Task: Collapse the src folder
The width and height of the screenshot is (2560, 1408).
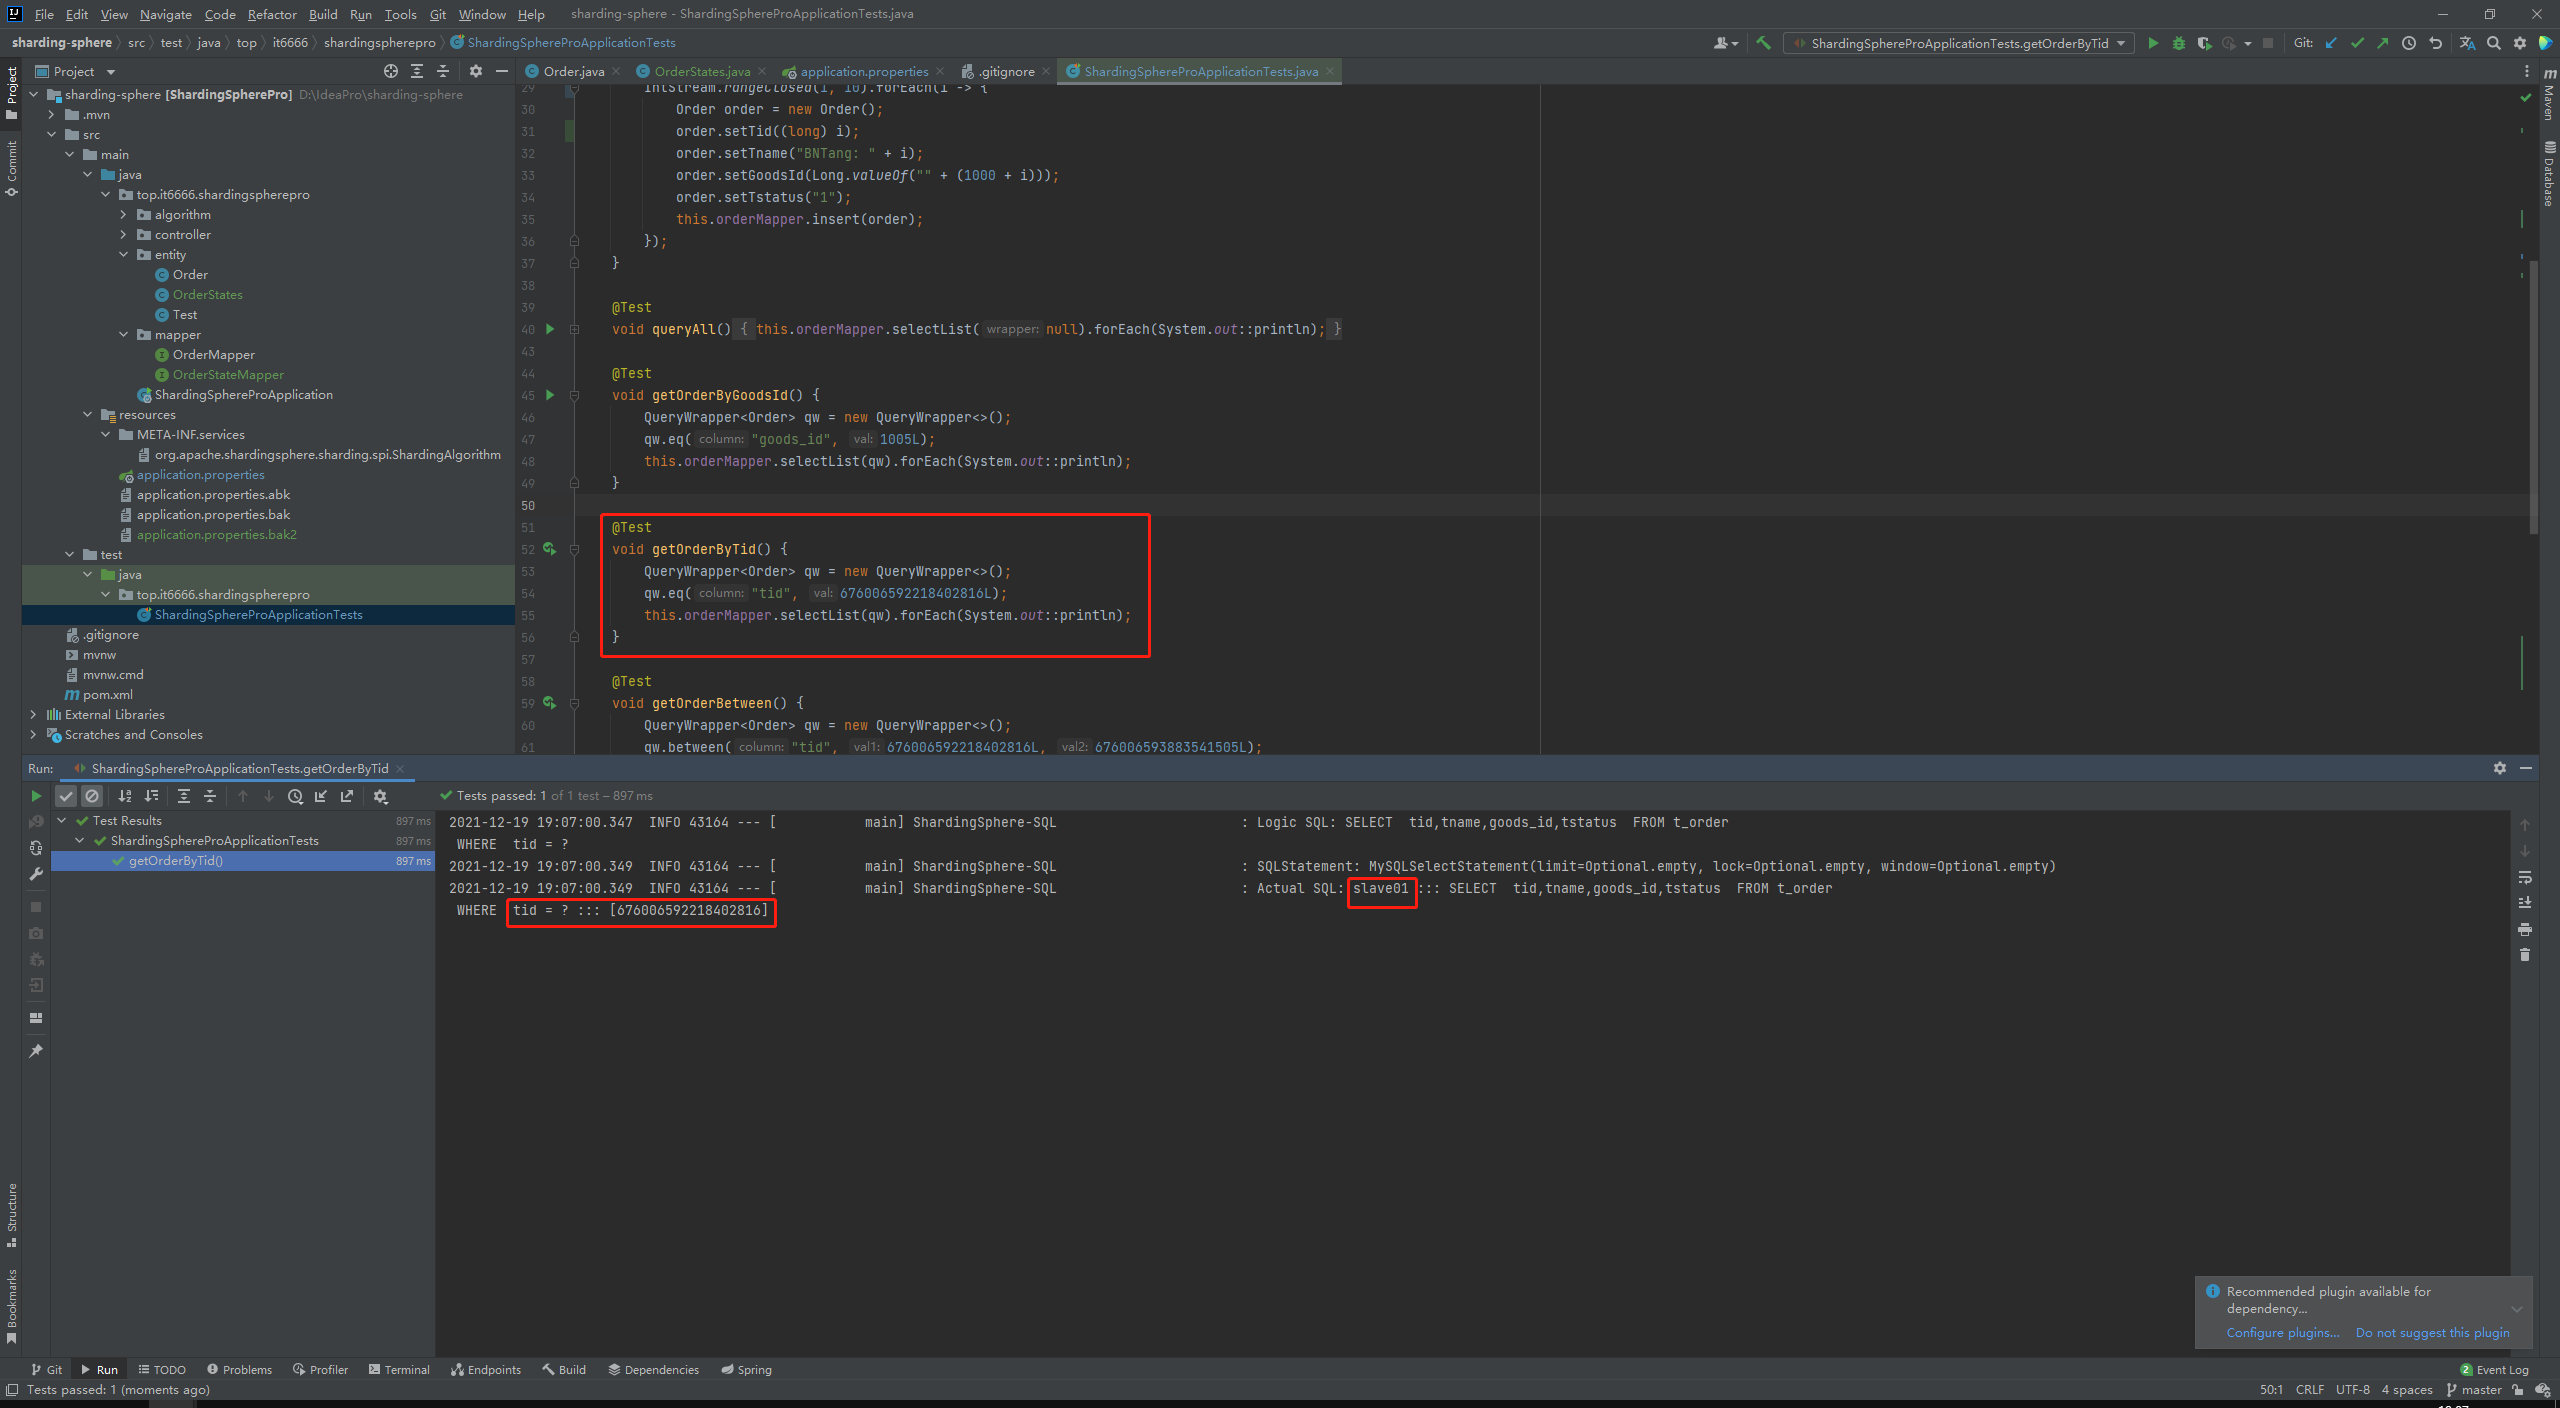Action: [x=51, y=135]
